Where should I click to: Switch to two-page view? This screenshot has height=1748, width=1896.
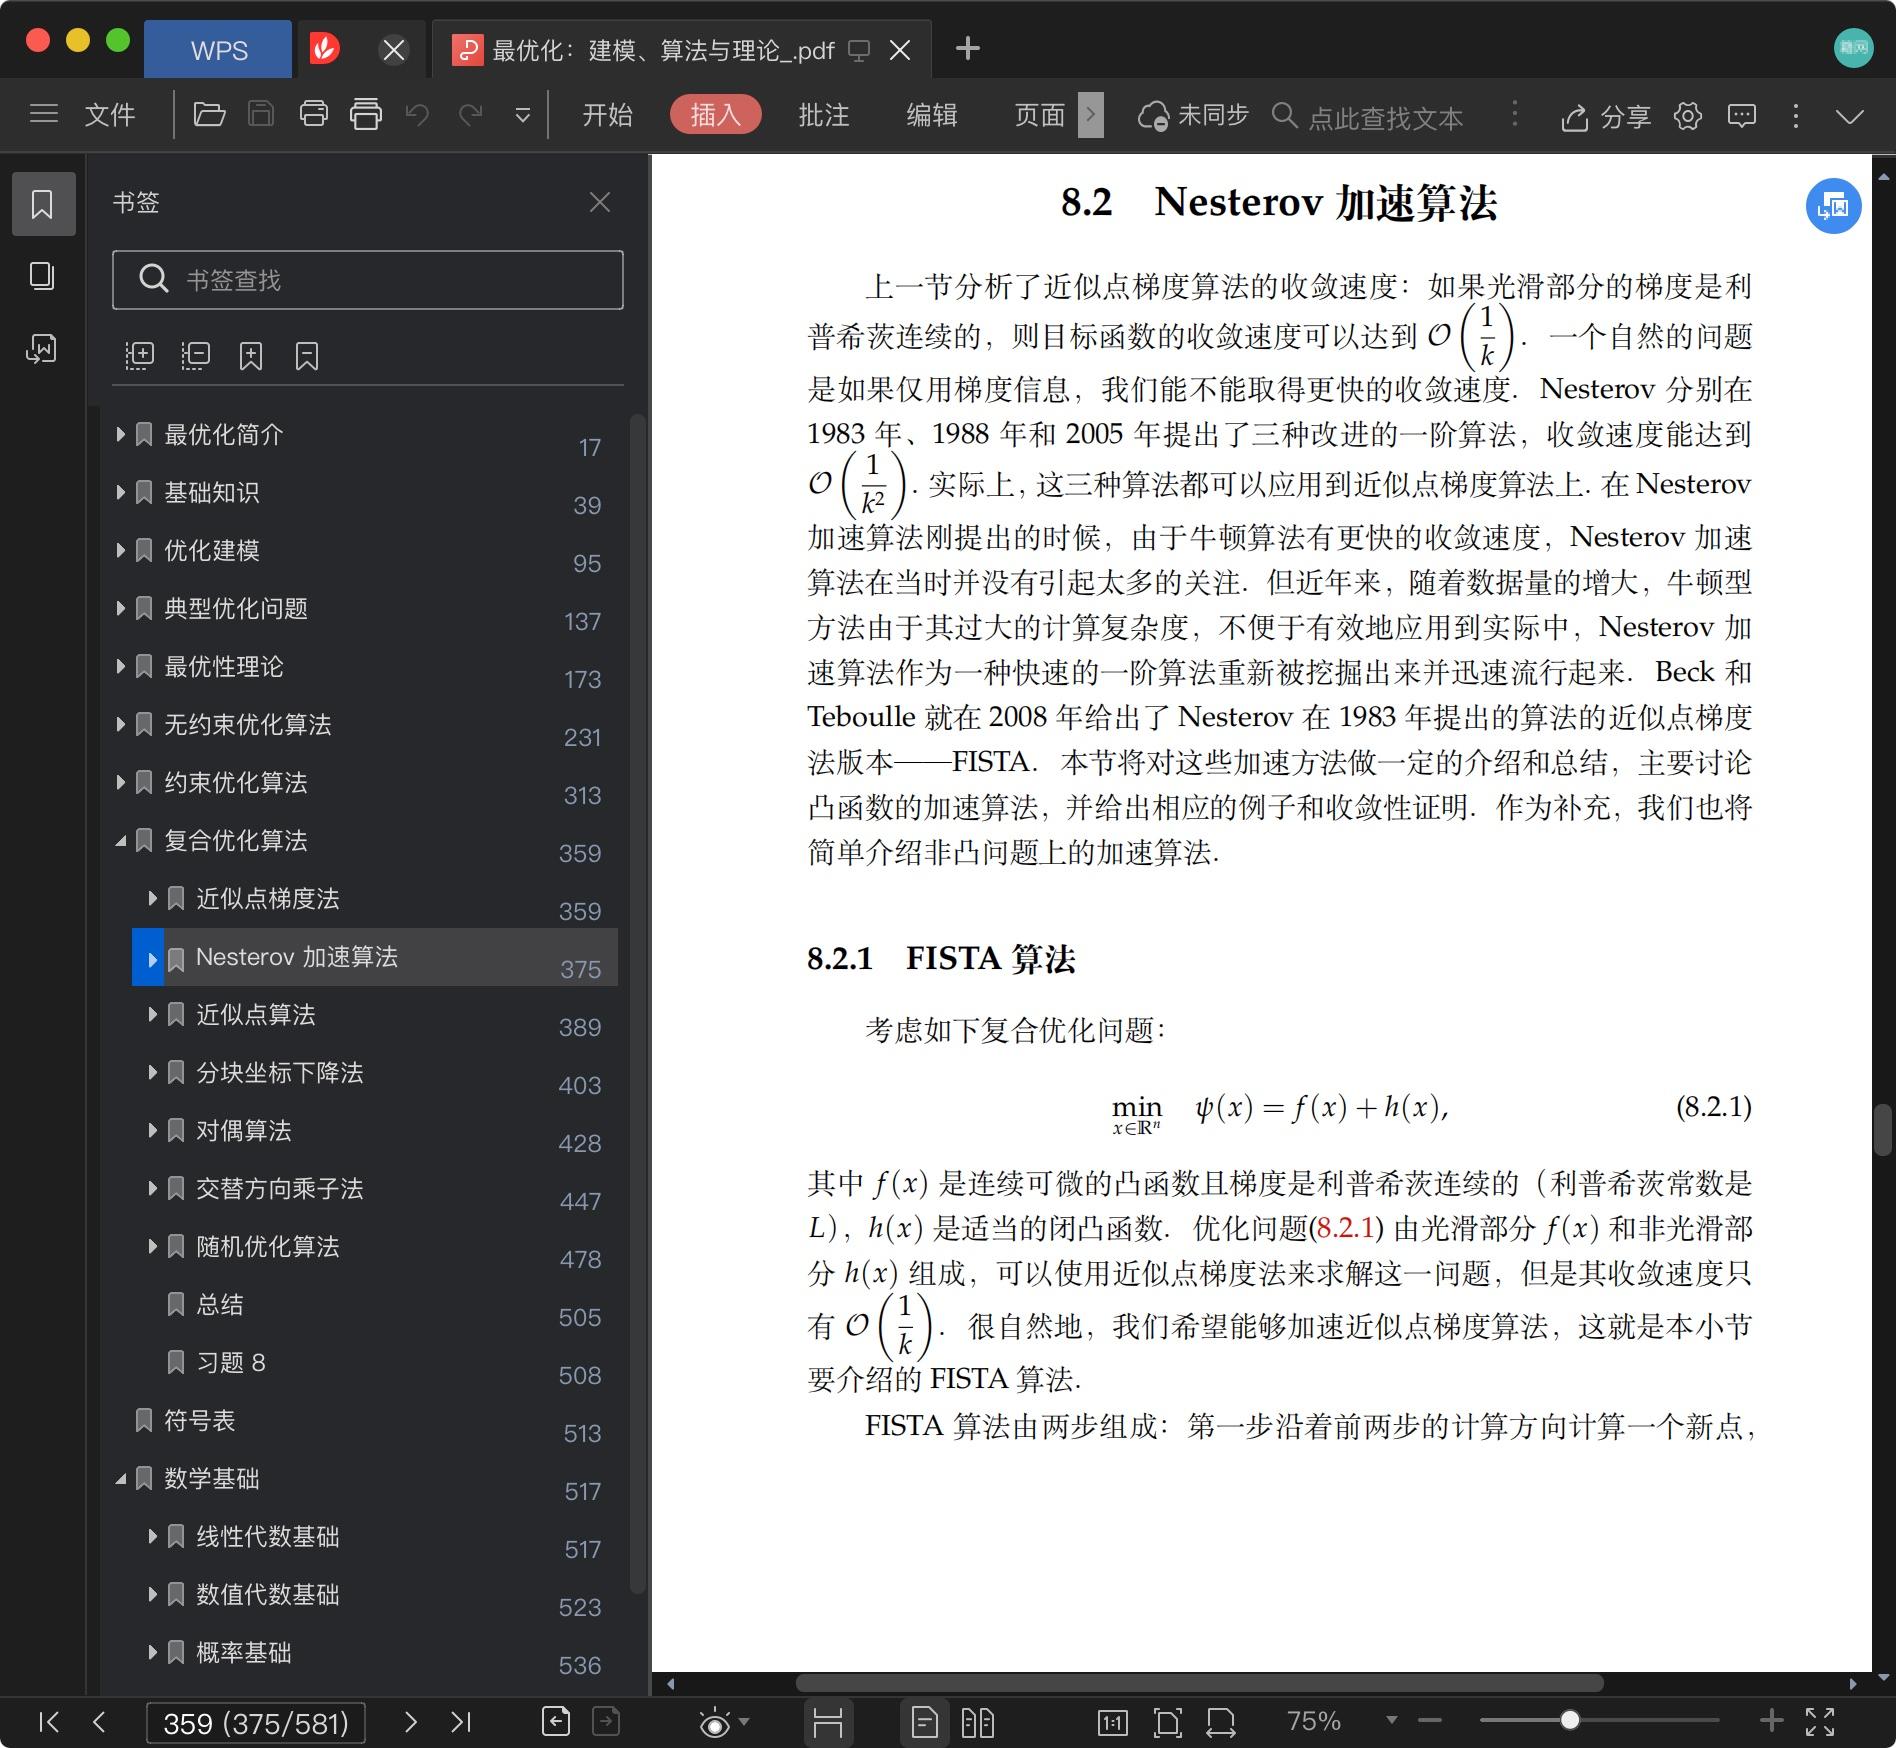pyautogui.click(x=977, y=1722)
